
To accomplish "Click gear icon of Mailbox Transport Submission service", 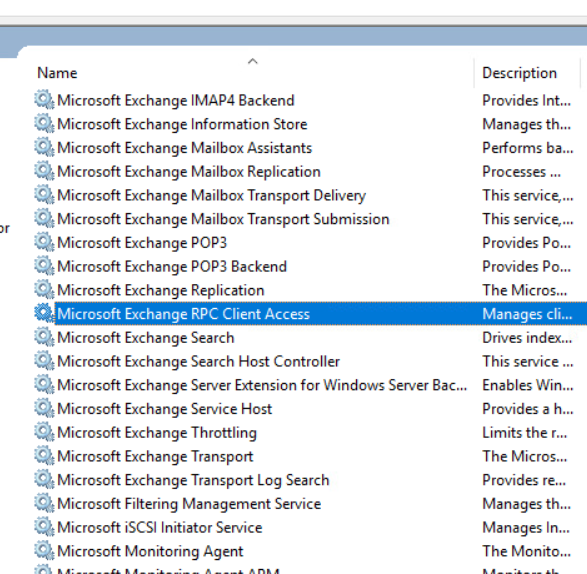I will pos(44,219).
